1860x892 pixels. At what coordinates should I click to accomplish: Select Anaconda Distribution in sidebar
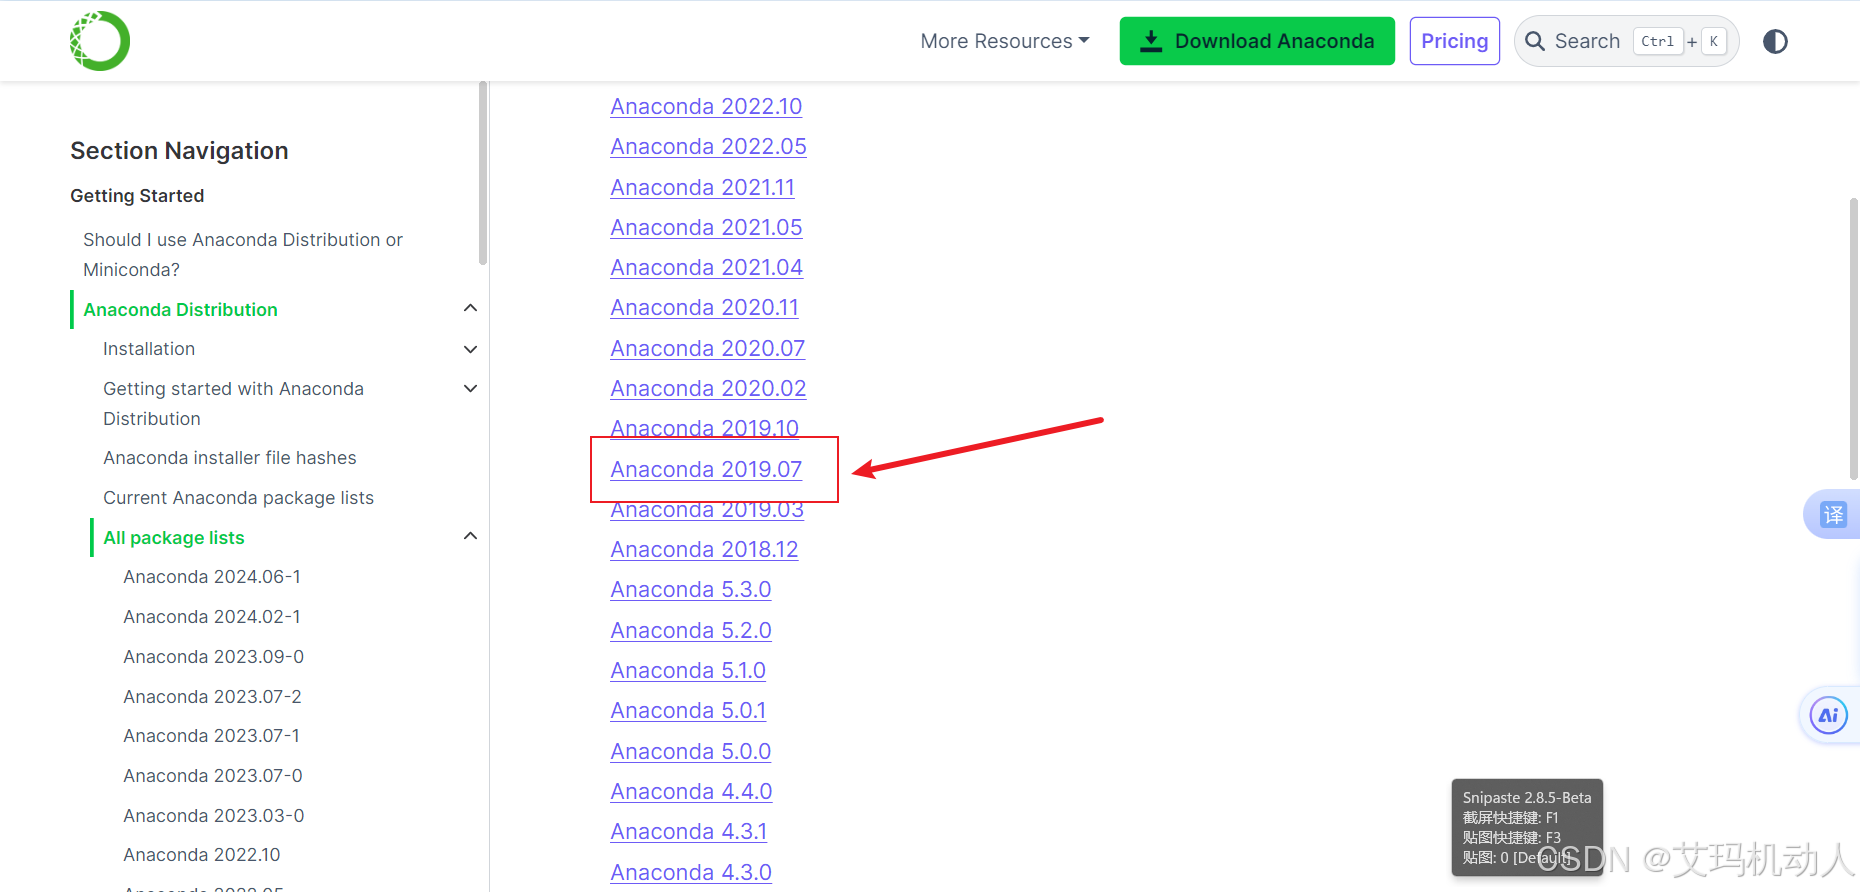coord(180,310)
